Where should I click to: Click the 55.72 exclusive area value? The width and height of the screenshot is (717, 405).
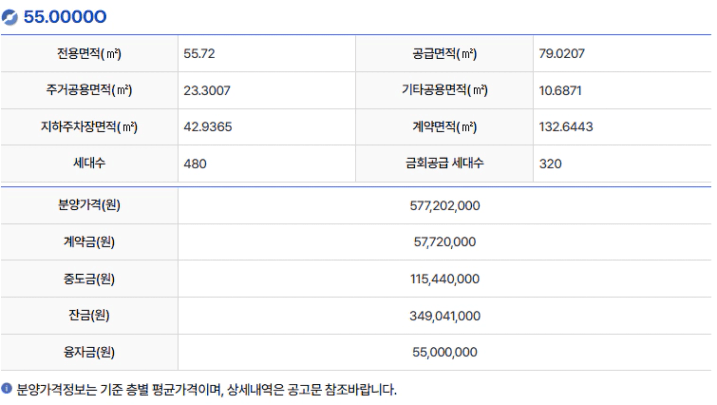pyautogui.click(x=199, y=54)
